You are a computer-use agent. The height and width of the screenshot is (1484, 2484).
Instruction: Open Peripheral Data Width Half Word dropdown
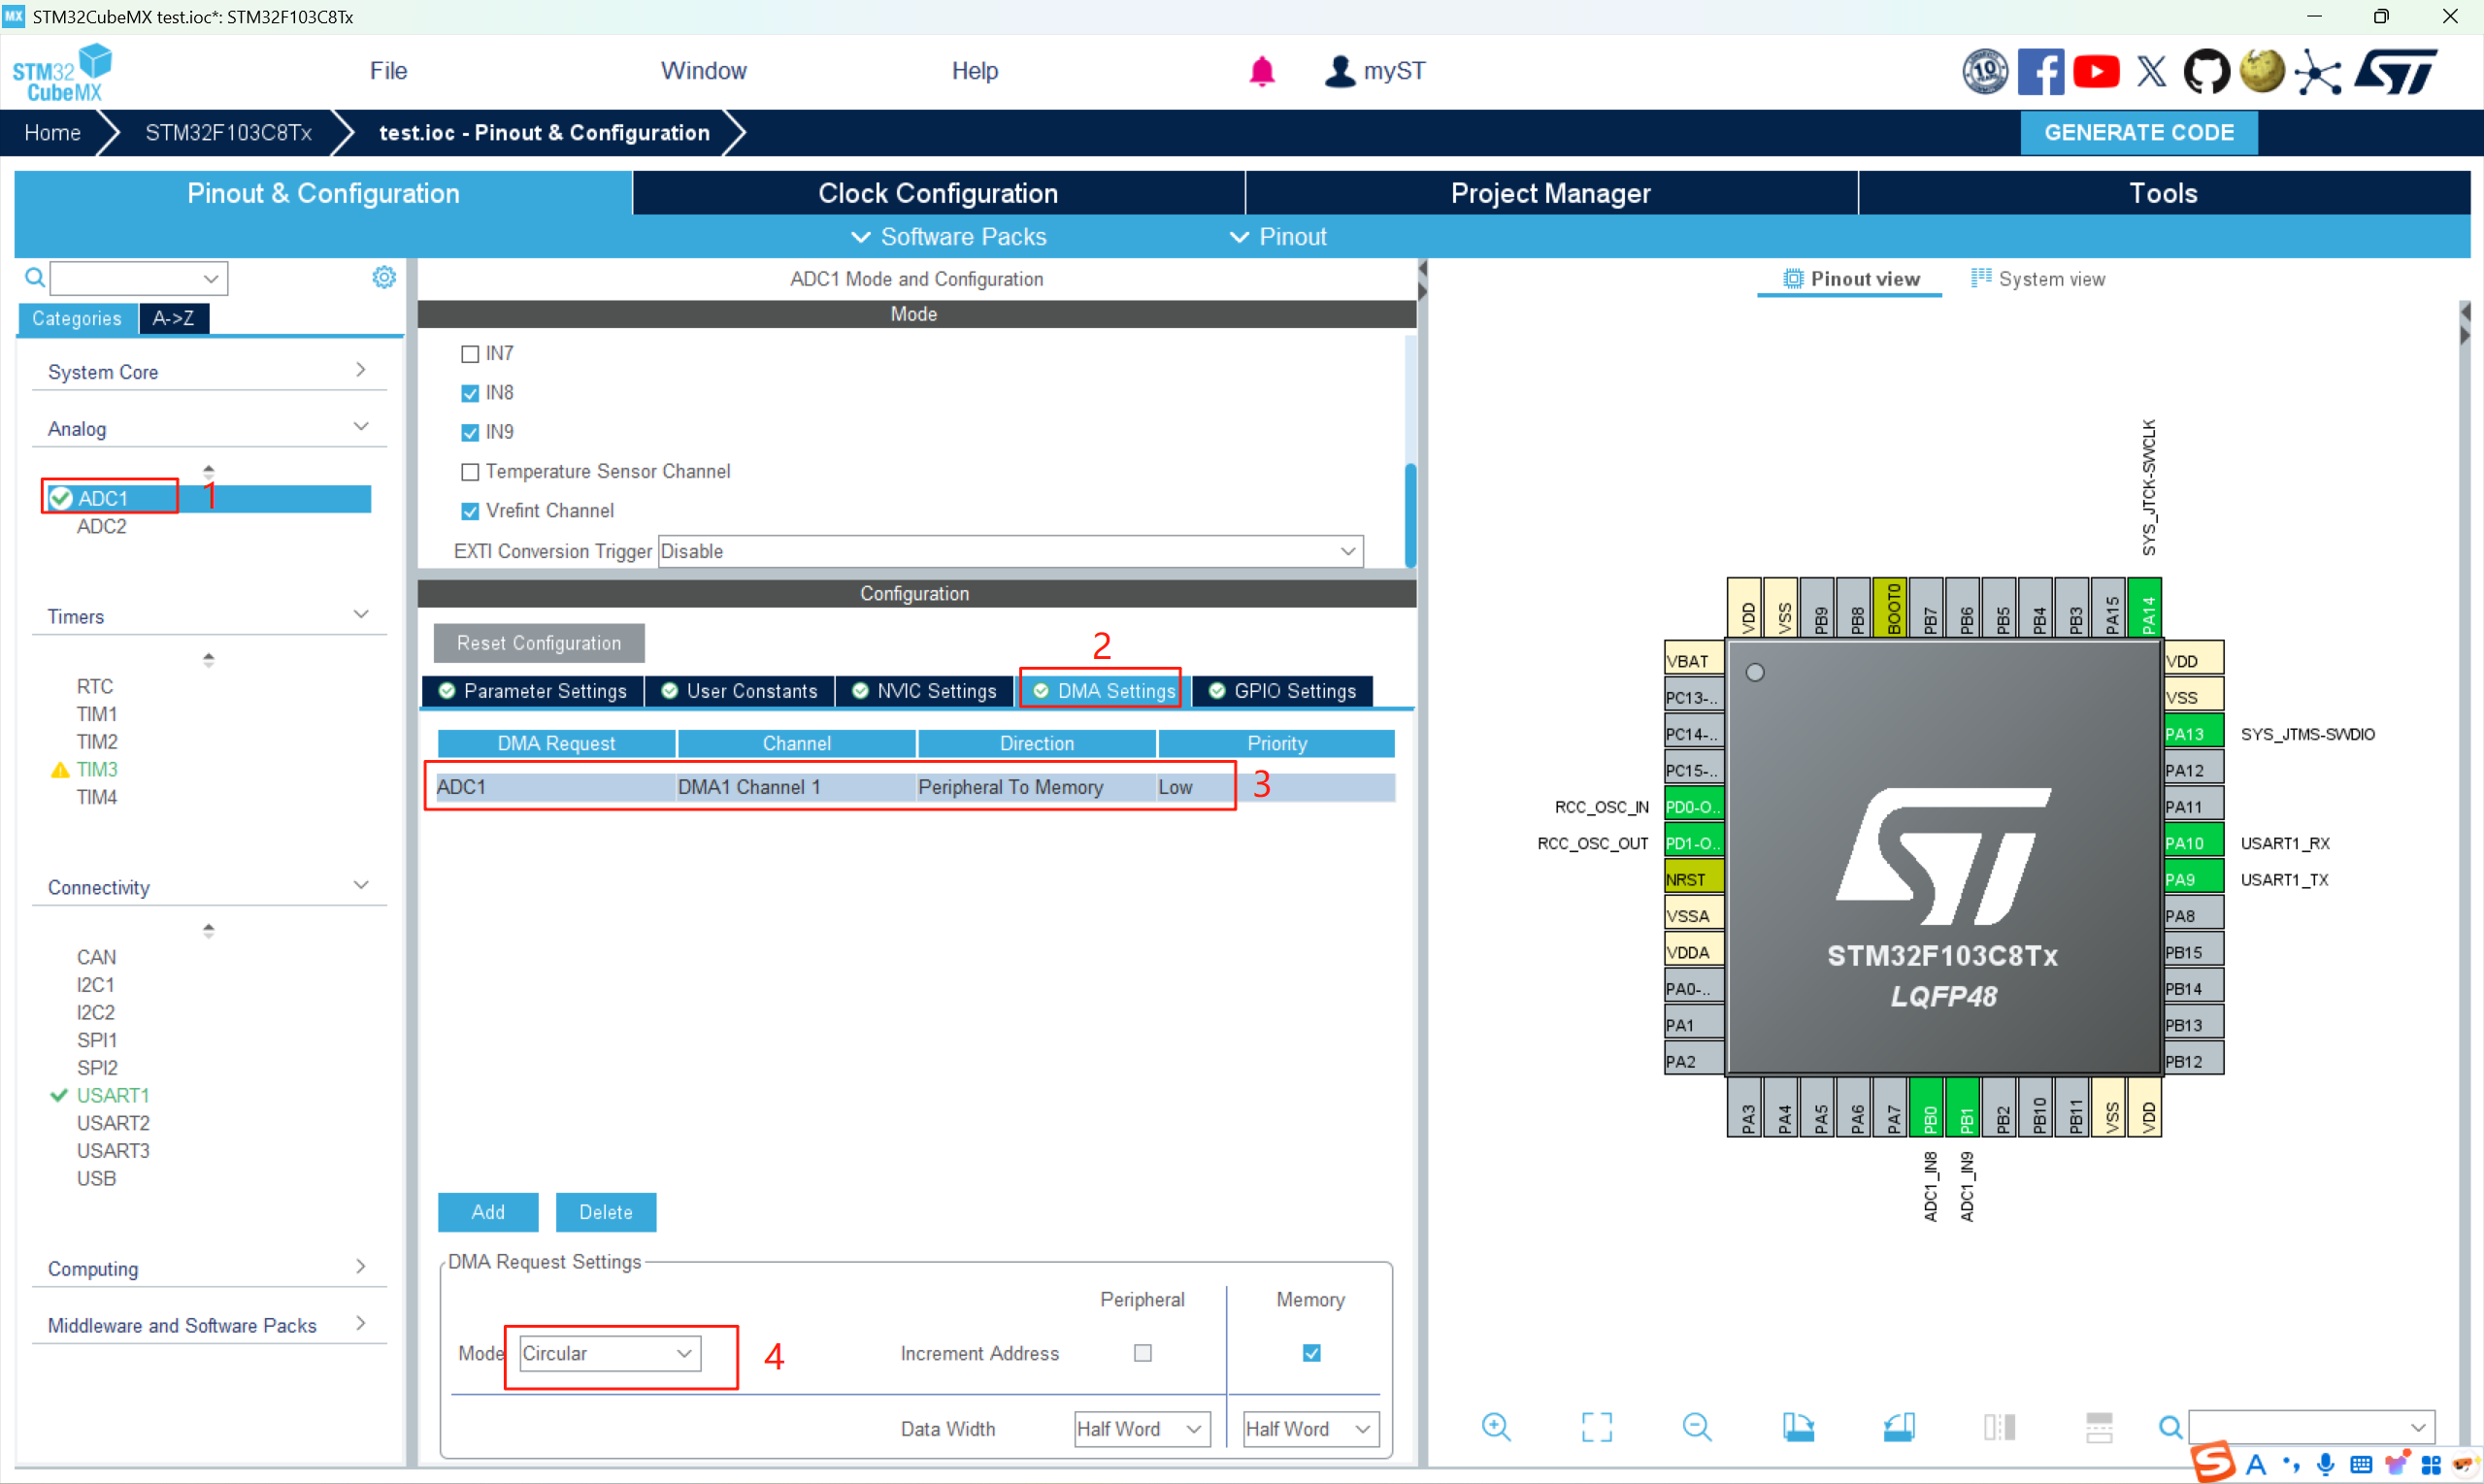point(1142,1429)
